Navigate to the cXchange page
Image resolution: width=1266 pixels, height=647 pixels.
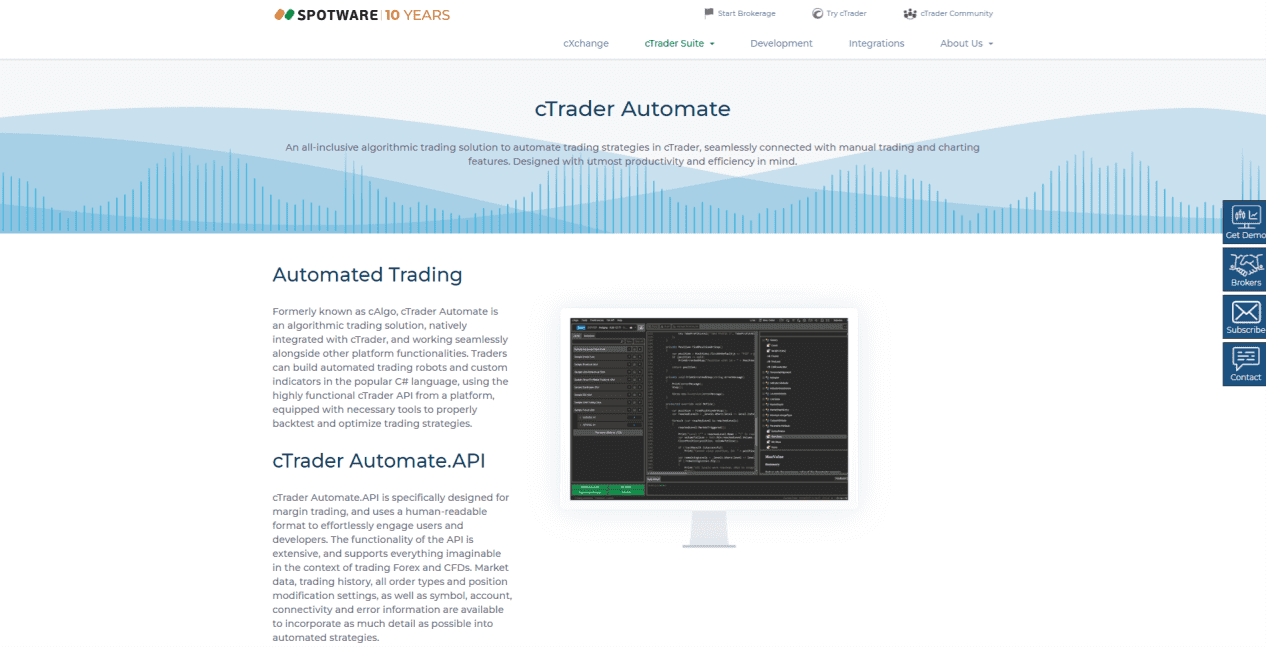pyautogui.click(x=586, y=43)
